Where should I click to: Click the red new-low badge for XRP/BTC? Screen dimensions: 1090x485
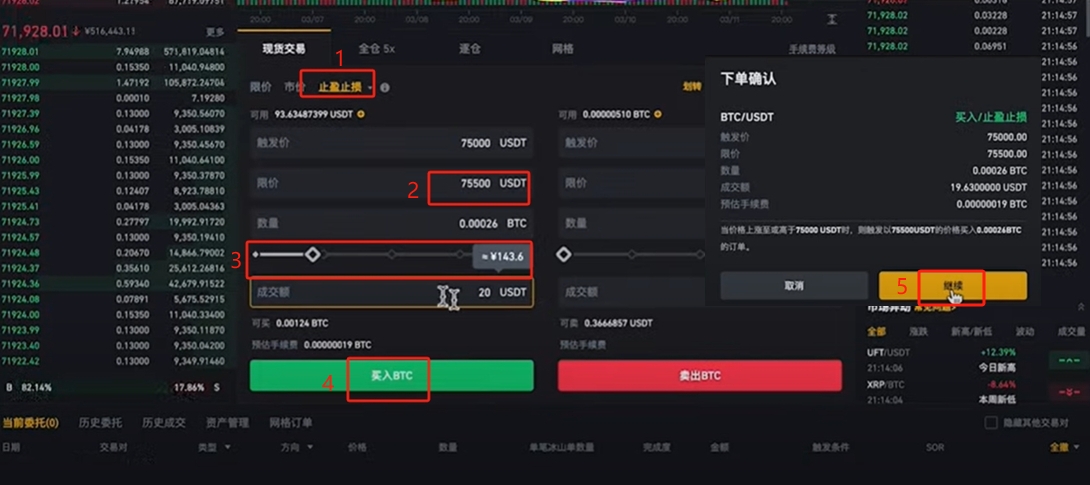(x=1068, y=392)
